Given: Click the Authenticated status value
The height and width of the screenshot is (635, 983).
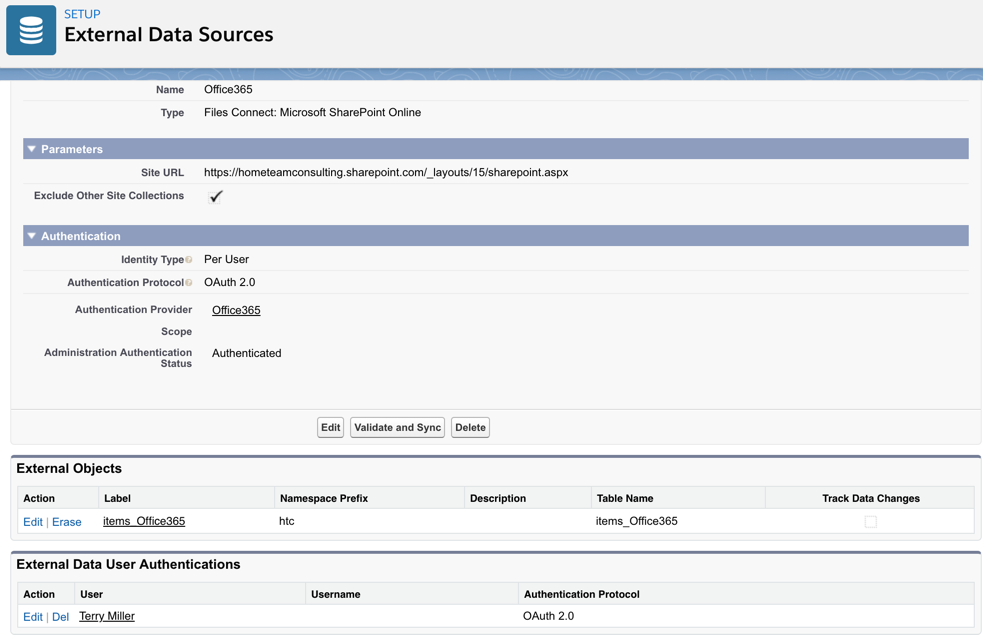Looking at the screenshot, I should (246, 353).
